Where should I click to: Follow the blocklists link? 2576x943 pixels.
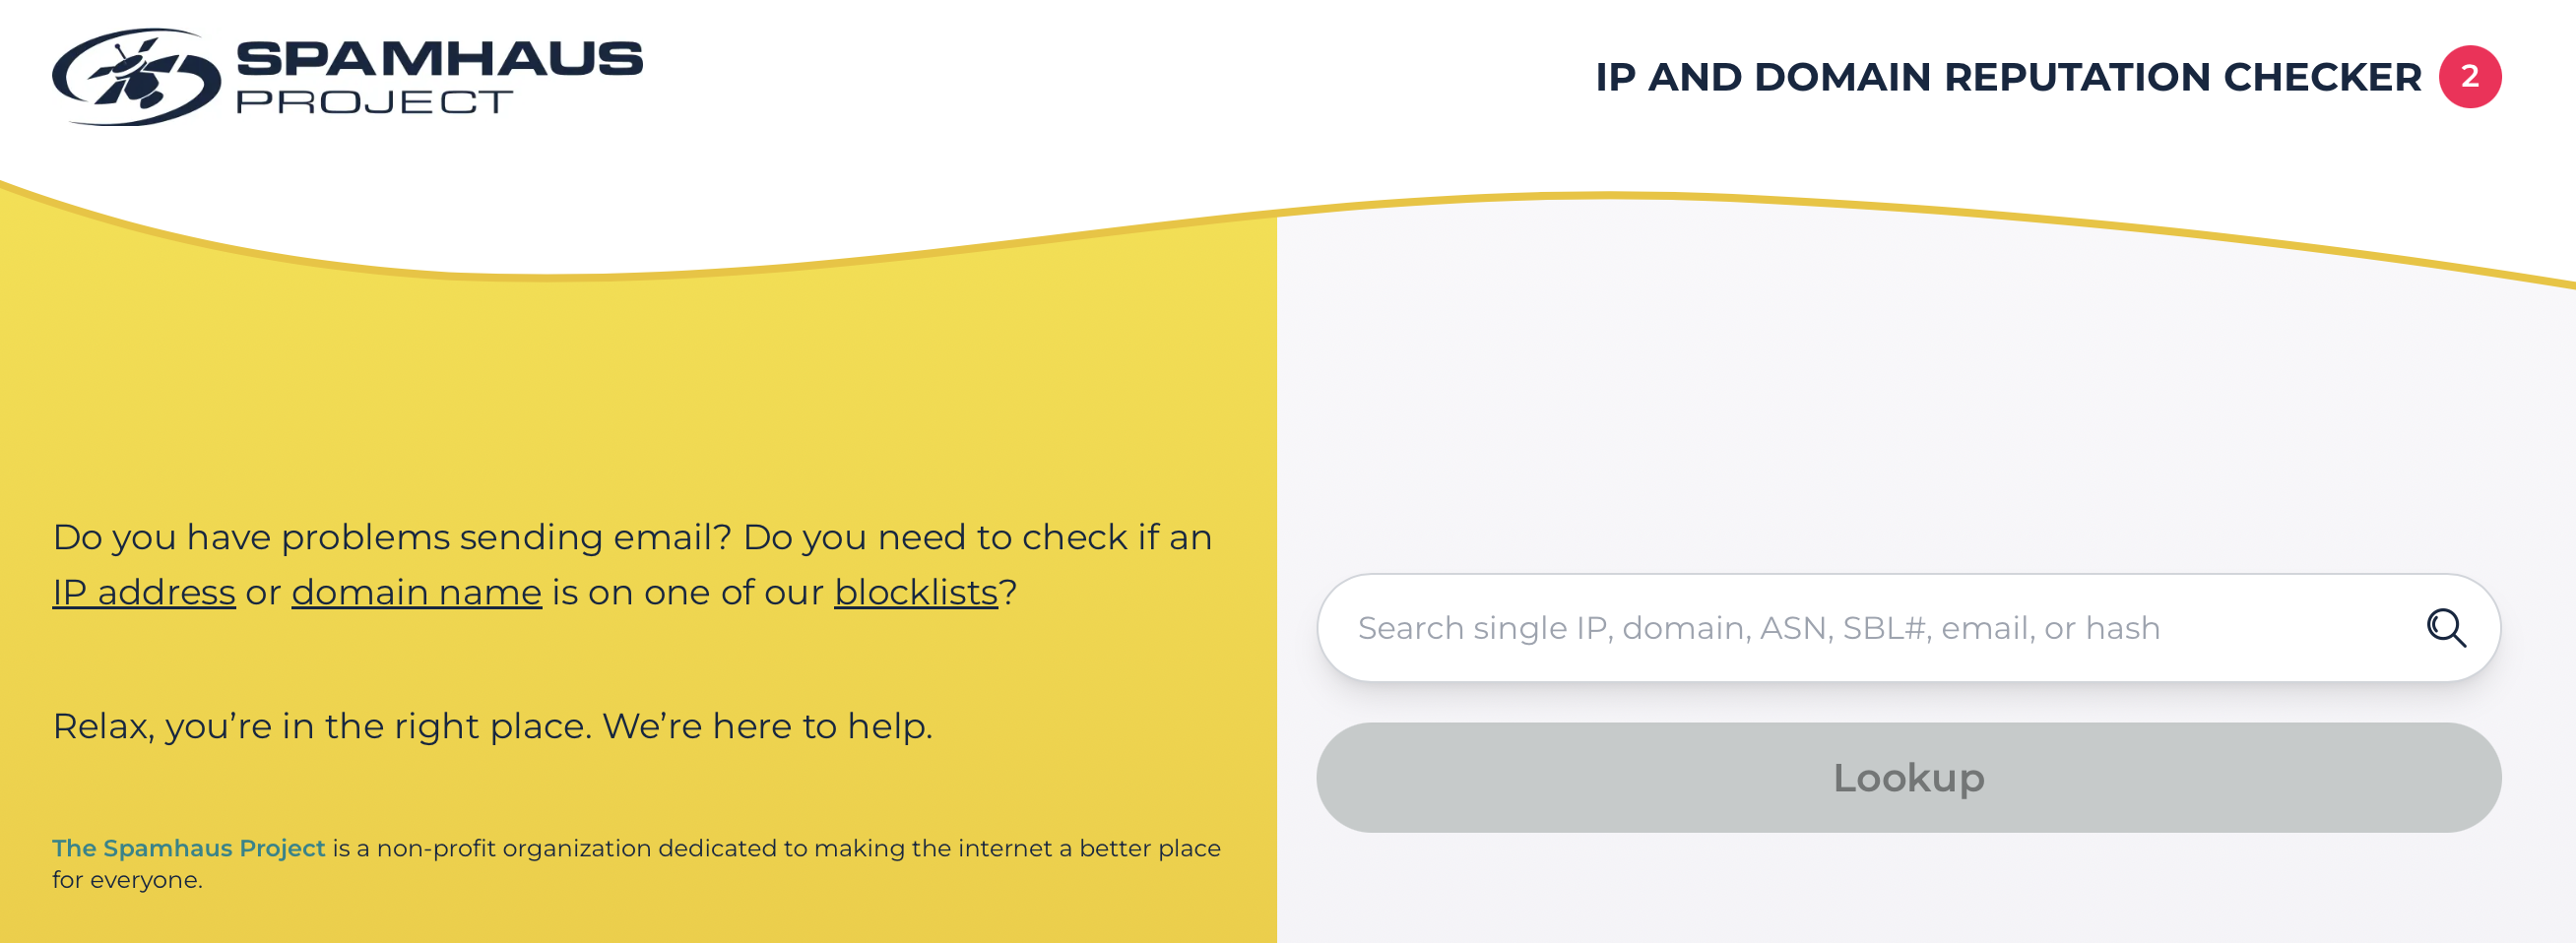click(x=916, y=592)
